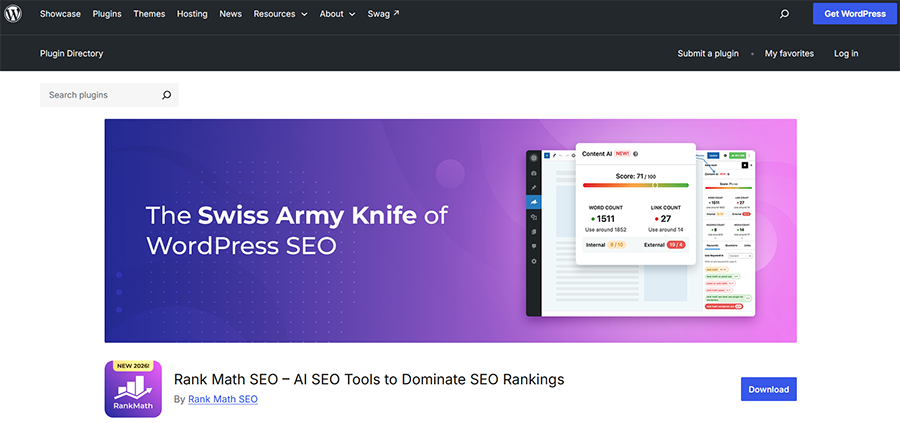Expand the About dropdown menu
Screen dimensions: 900x423
[x=338, y=14]
